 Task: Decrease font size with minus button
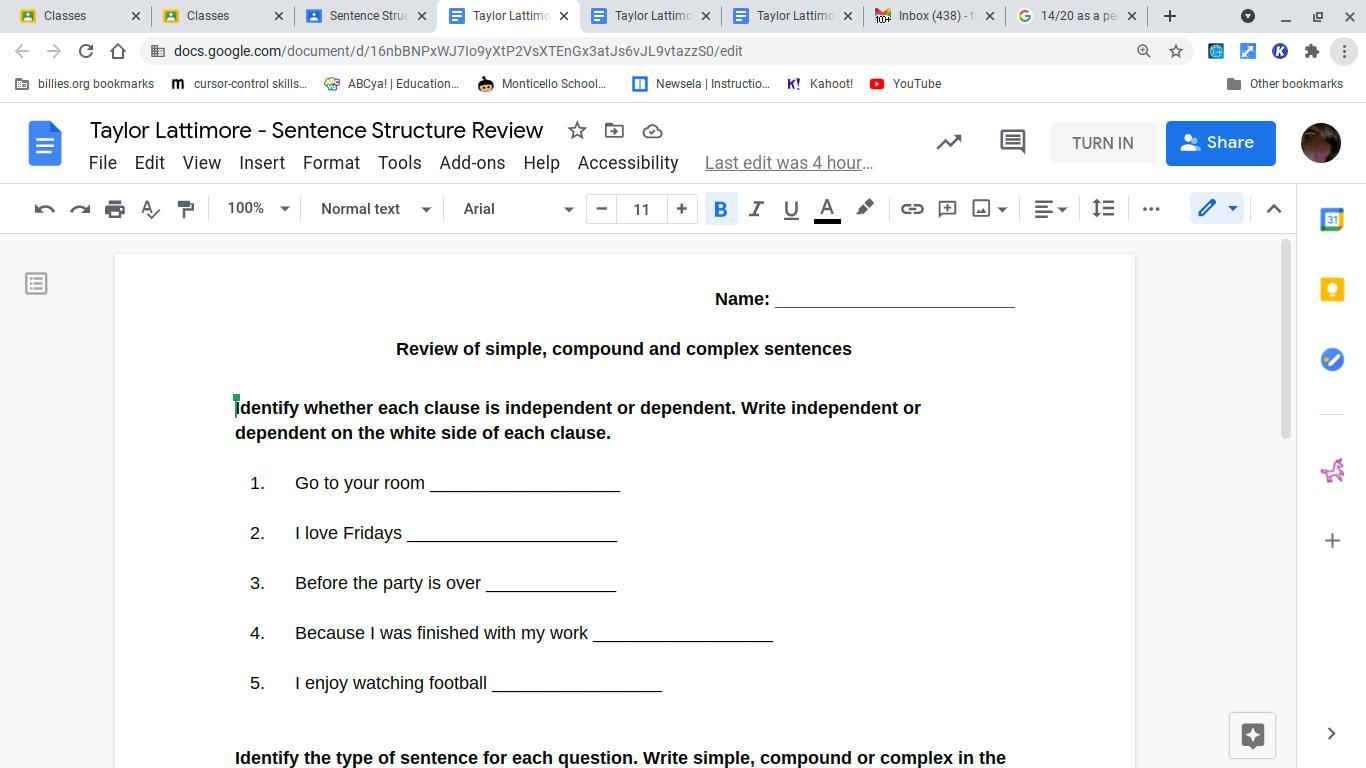(x=601, y=209)
